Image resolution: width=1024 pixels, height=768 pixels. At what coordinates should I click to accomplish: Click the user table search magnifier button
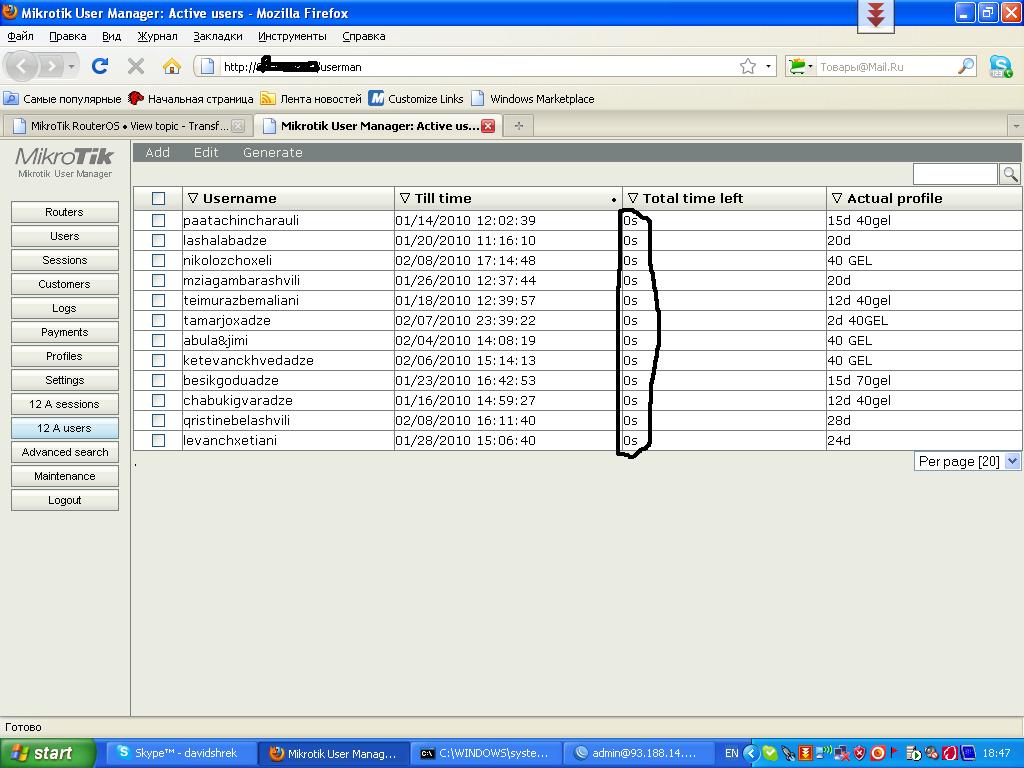(1010, 174)
